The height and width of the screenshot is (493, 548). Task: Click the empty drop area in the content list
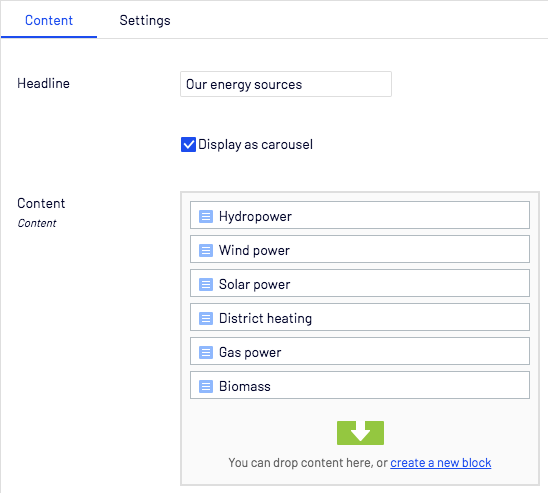pyautogui.click(x=360, y=442)
